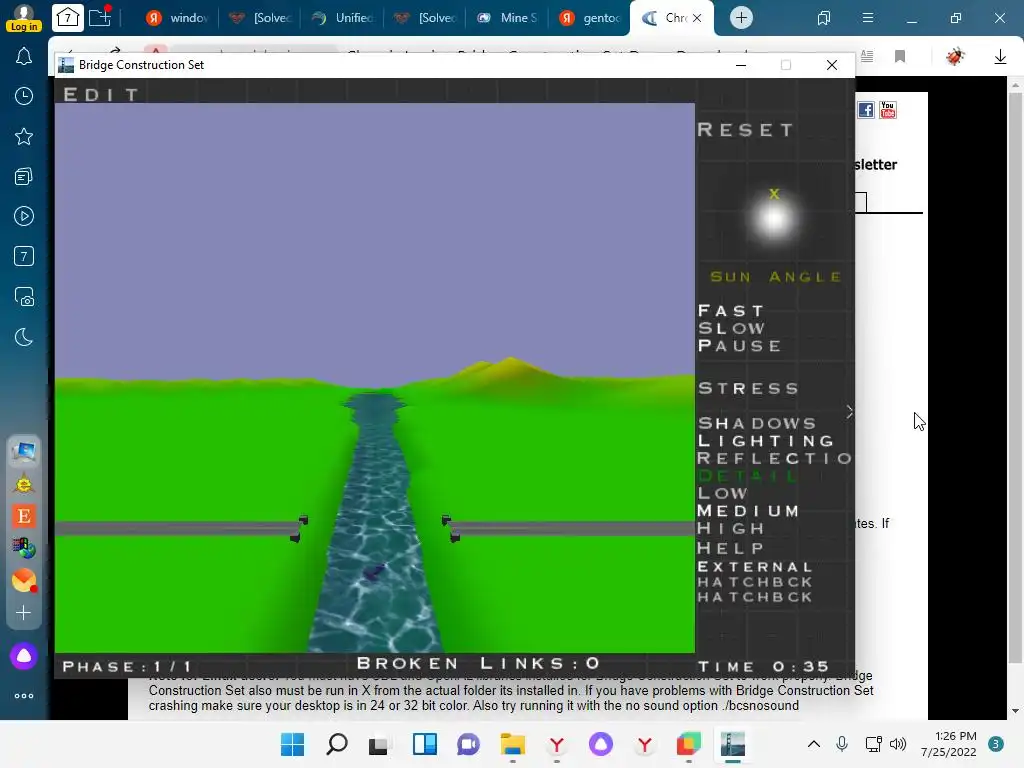Open the orange Etsy shortcut in sidebar
This screenshot has width=1024, height=768.
24,516
